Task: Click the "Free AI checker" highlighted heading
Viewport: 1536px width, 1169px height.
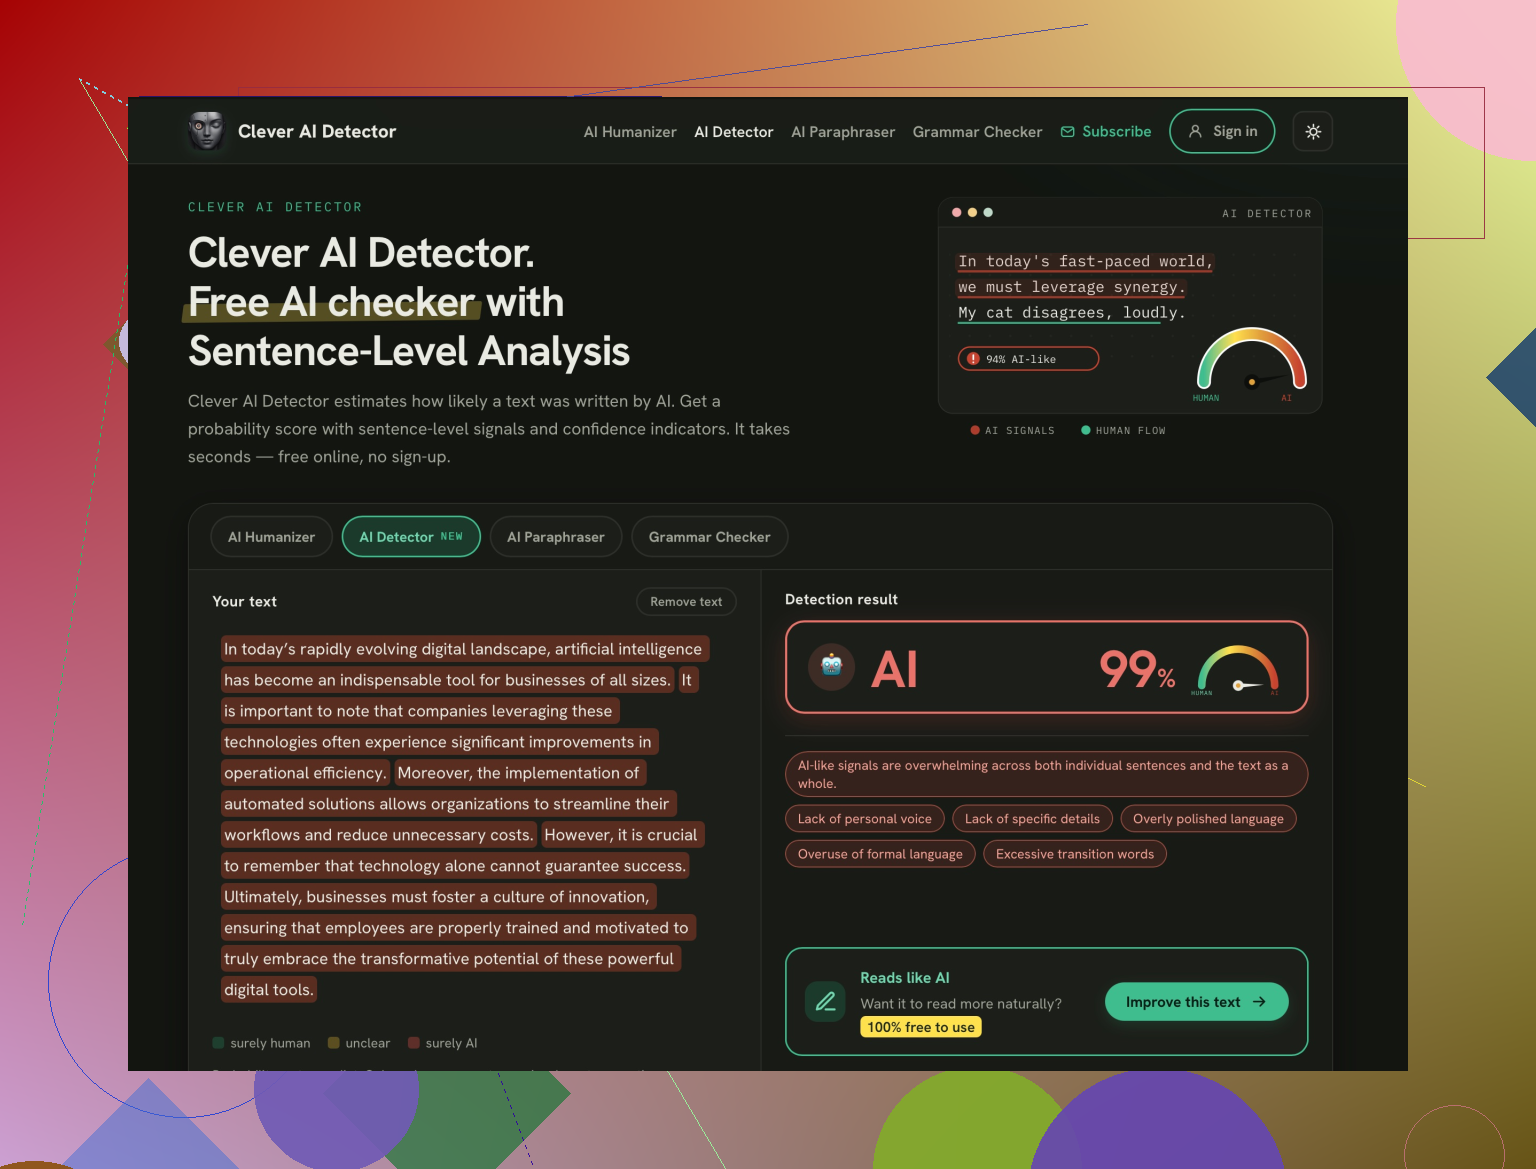Action: (332, 302)
